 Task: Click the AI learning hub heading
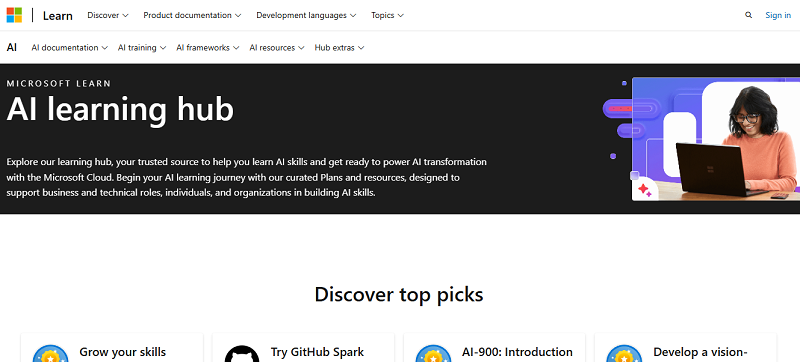pos(120,109)
